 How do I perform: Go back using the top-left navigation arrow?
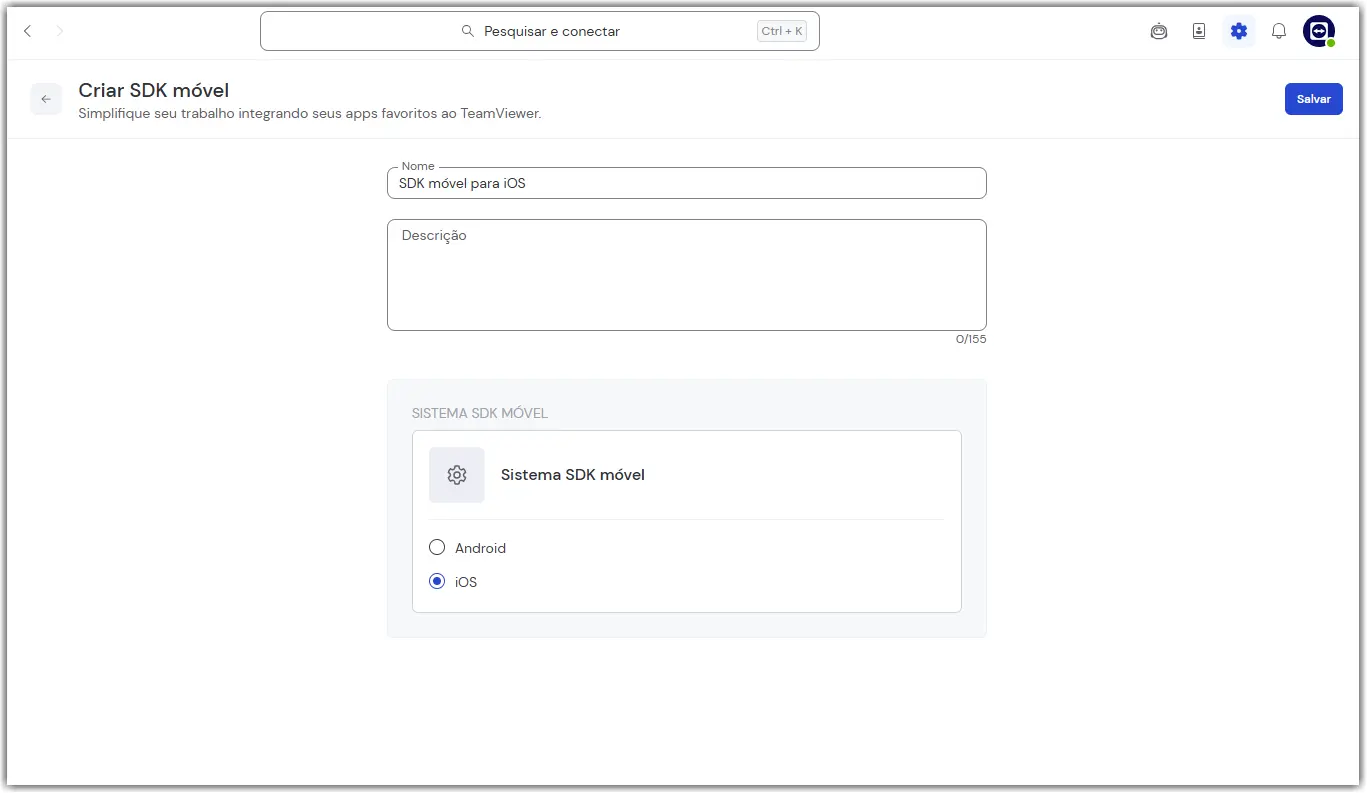coord(28,31)
